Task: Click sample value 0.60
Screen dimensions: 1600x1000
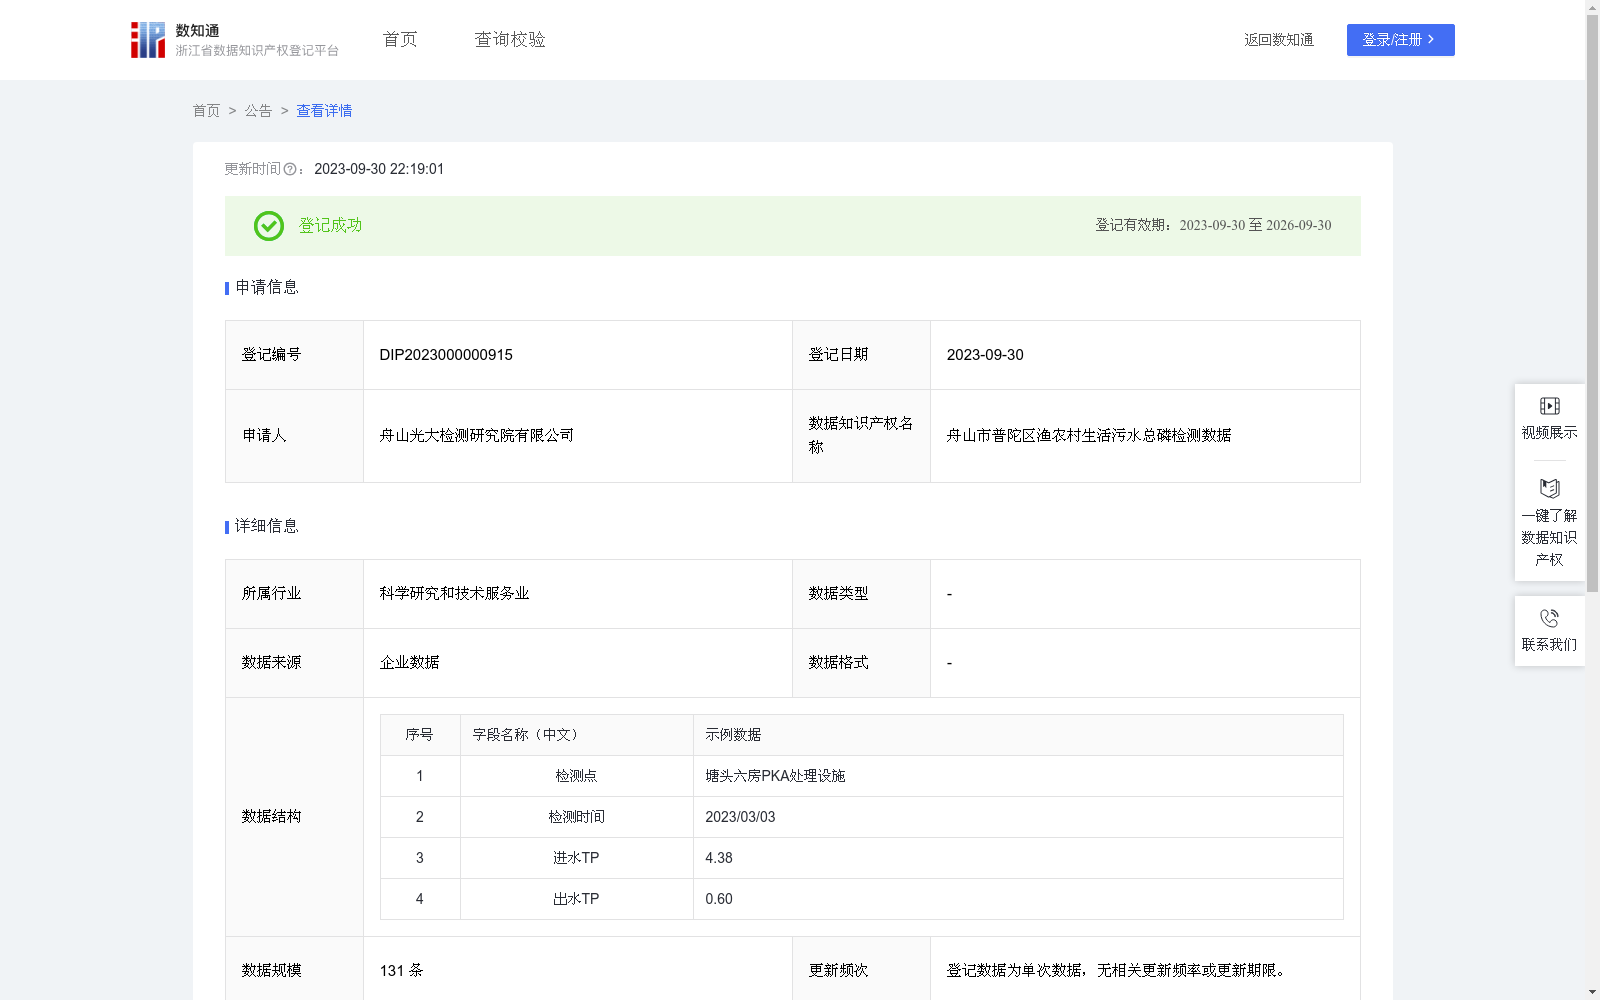Action: click(719, 899)
